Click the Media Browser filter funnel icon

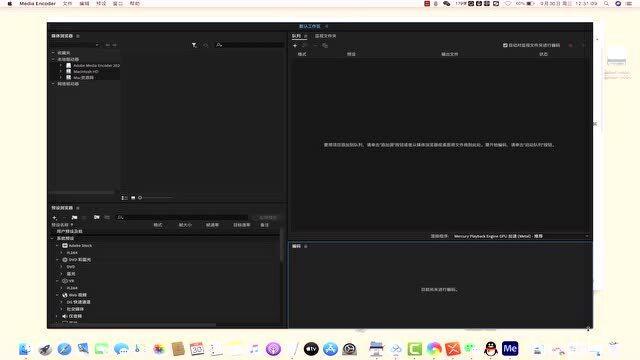tap(194, 45)
